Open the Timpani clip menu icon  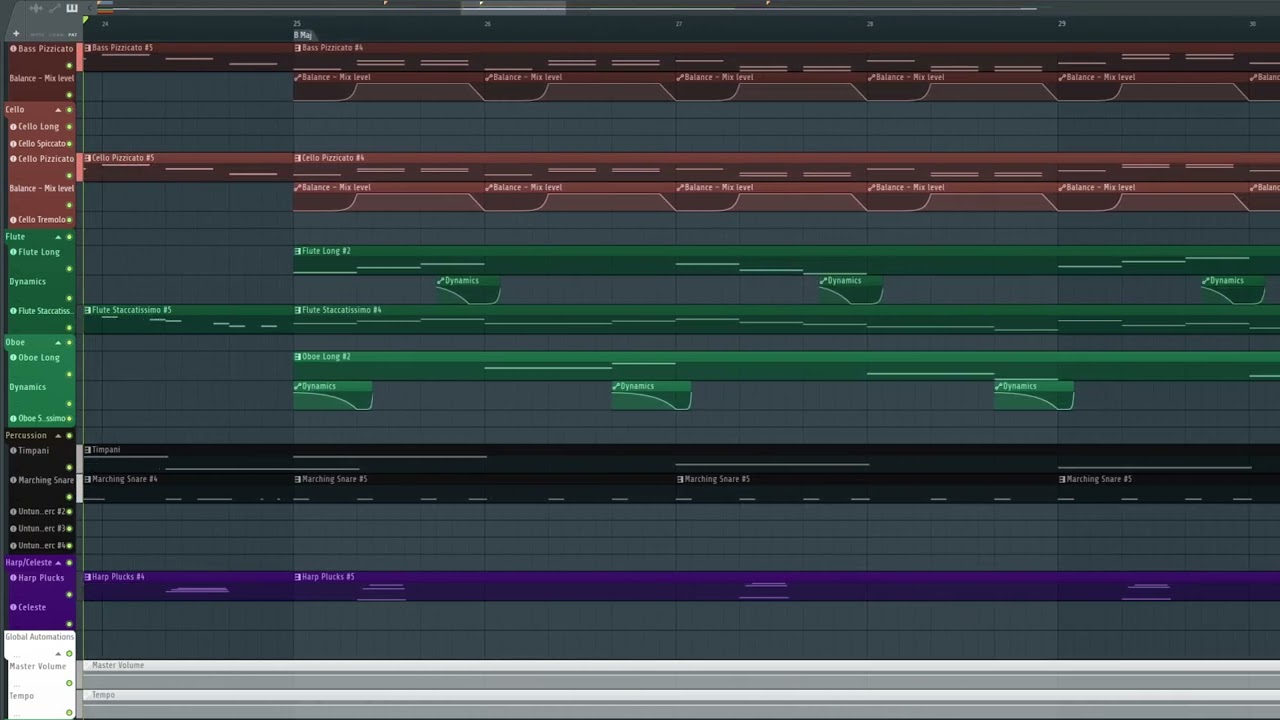(88, 450)
